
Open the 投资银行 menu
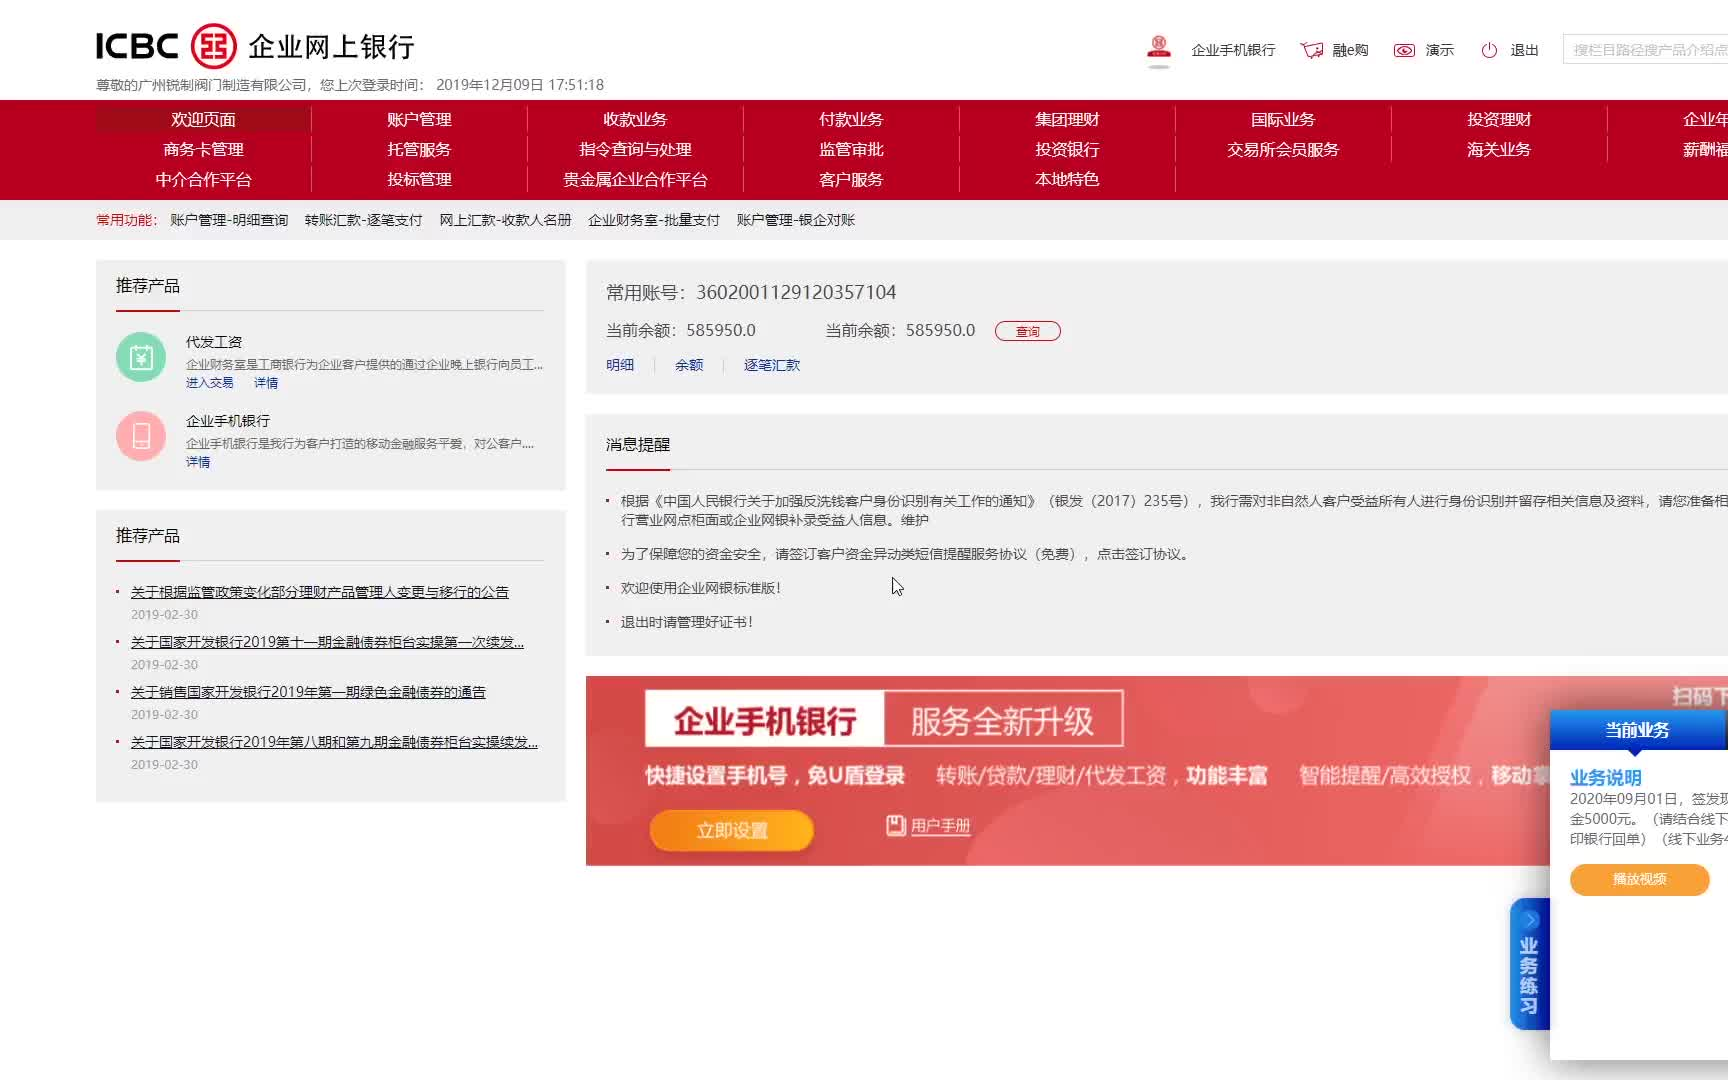coord(1067,149)
